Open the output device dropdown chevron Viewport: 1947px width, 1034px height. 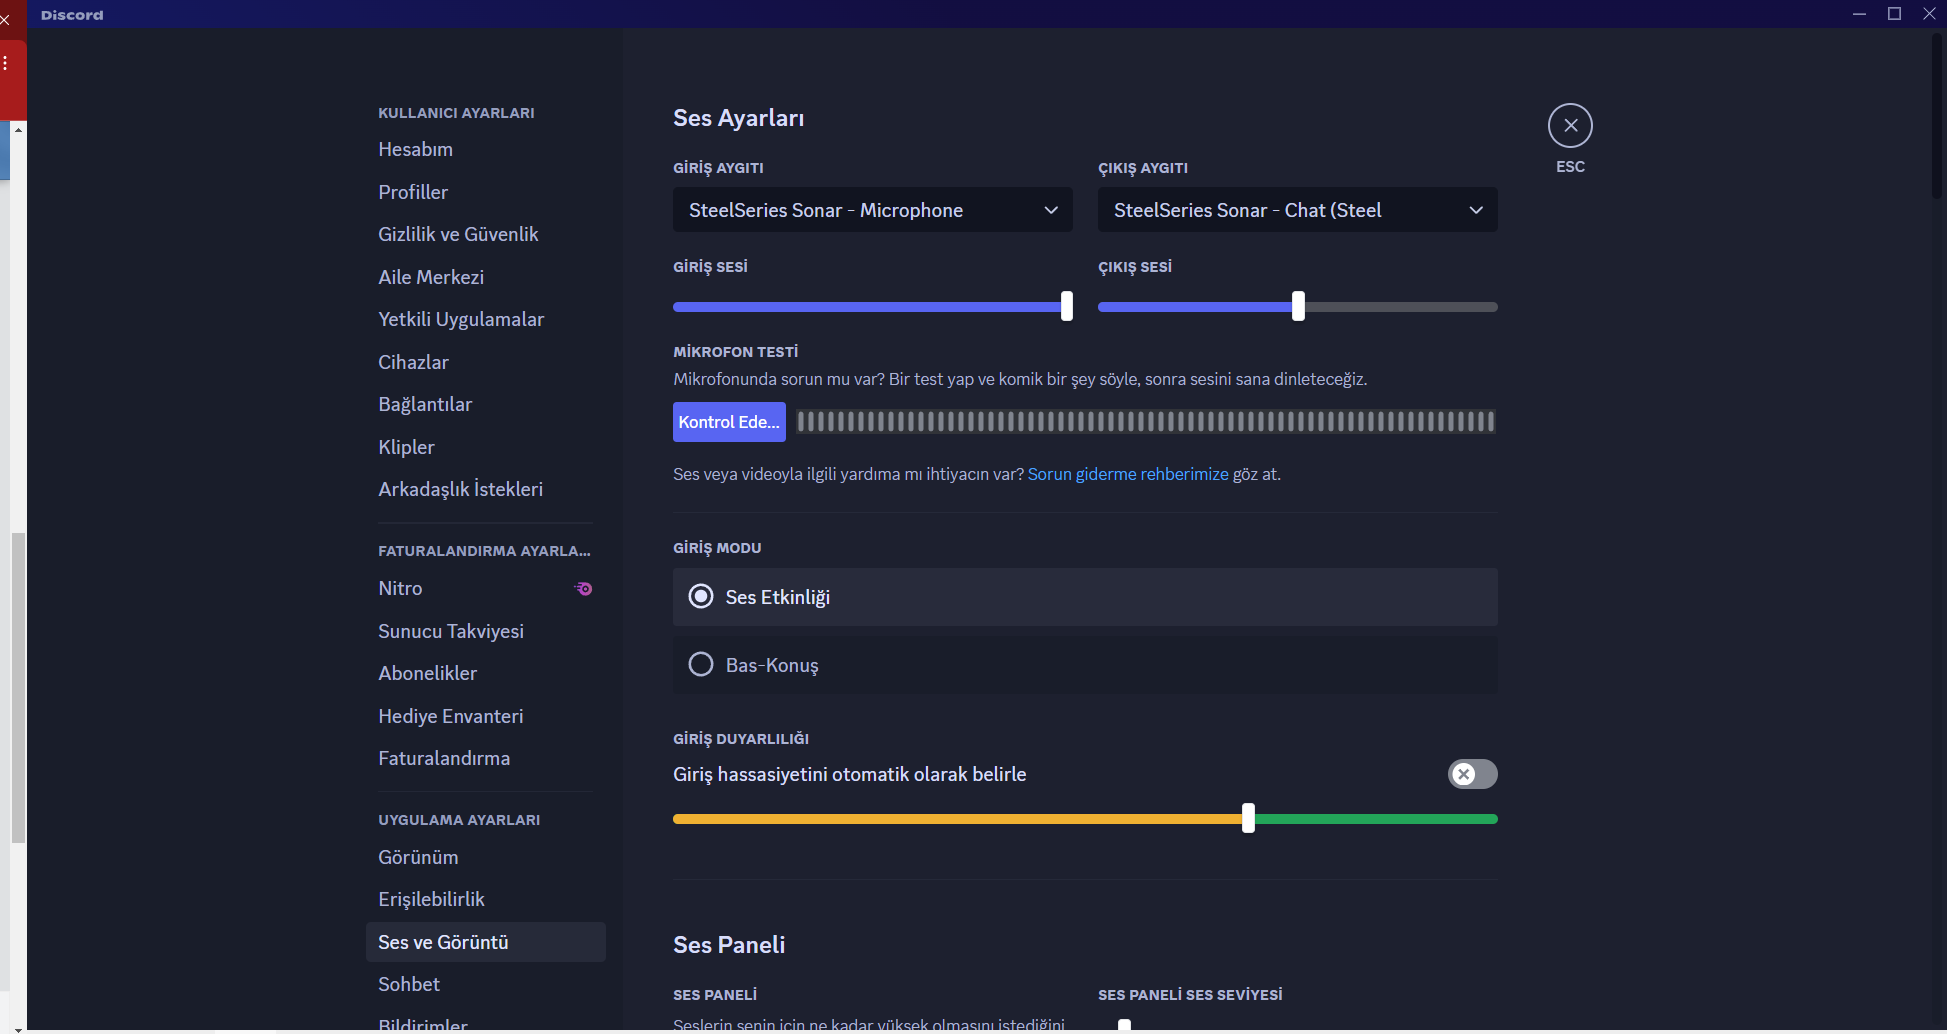[1476, 210]
